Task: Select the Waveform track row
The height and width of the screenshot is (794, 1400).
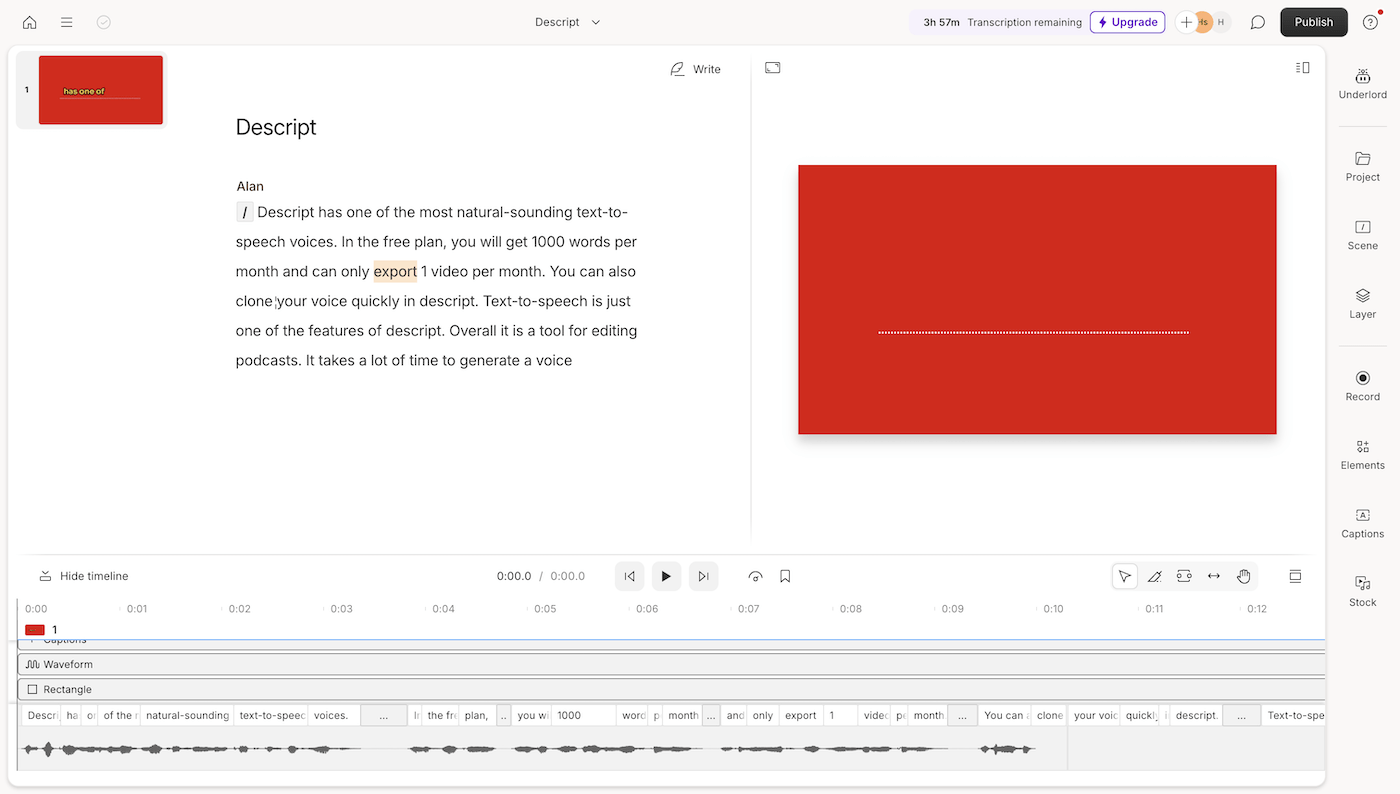Action: [672, 664]
